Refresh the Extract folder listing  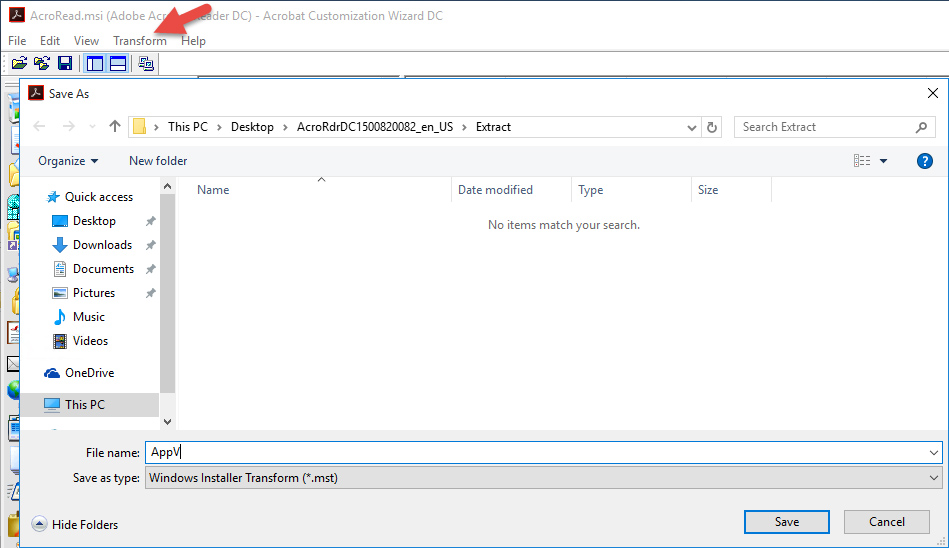(x=712, y=127)
